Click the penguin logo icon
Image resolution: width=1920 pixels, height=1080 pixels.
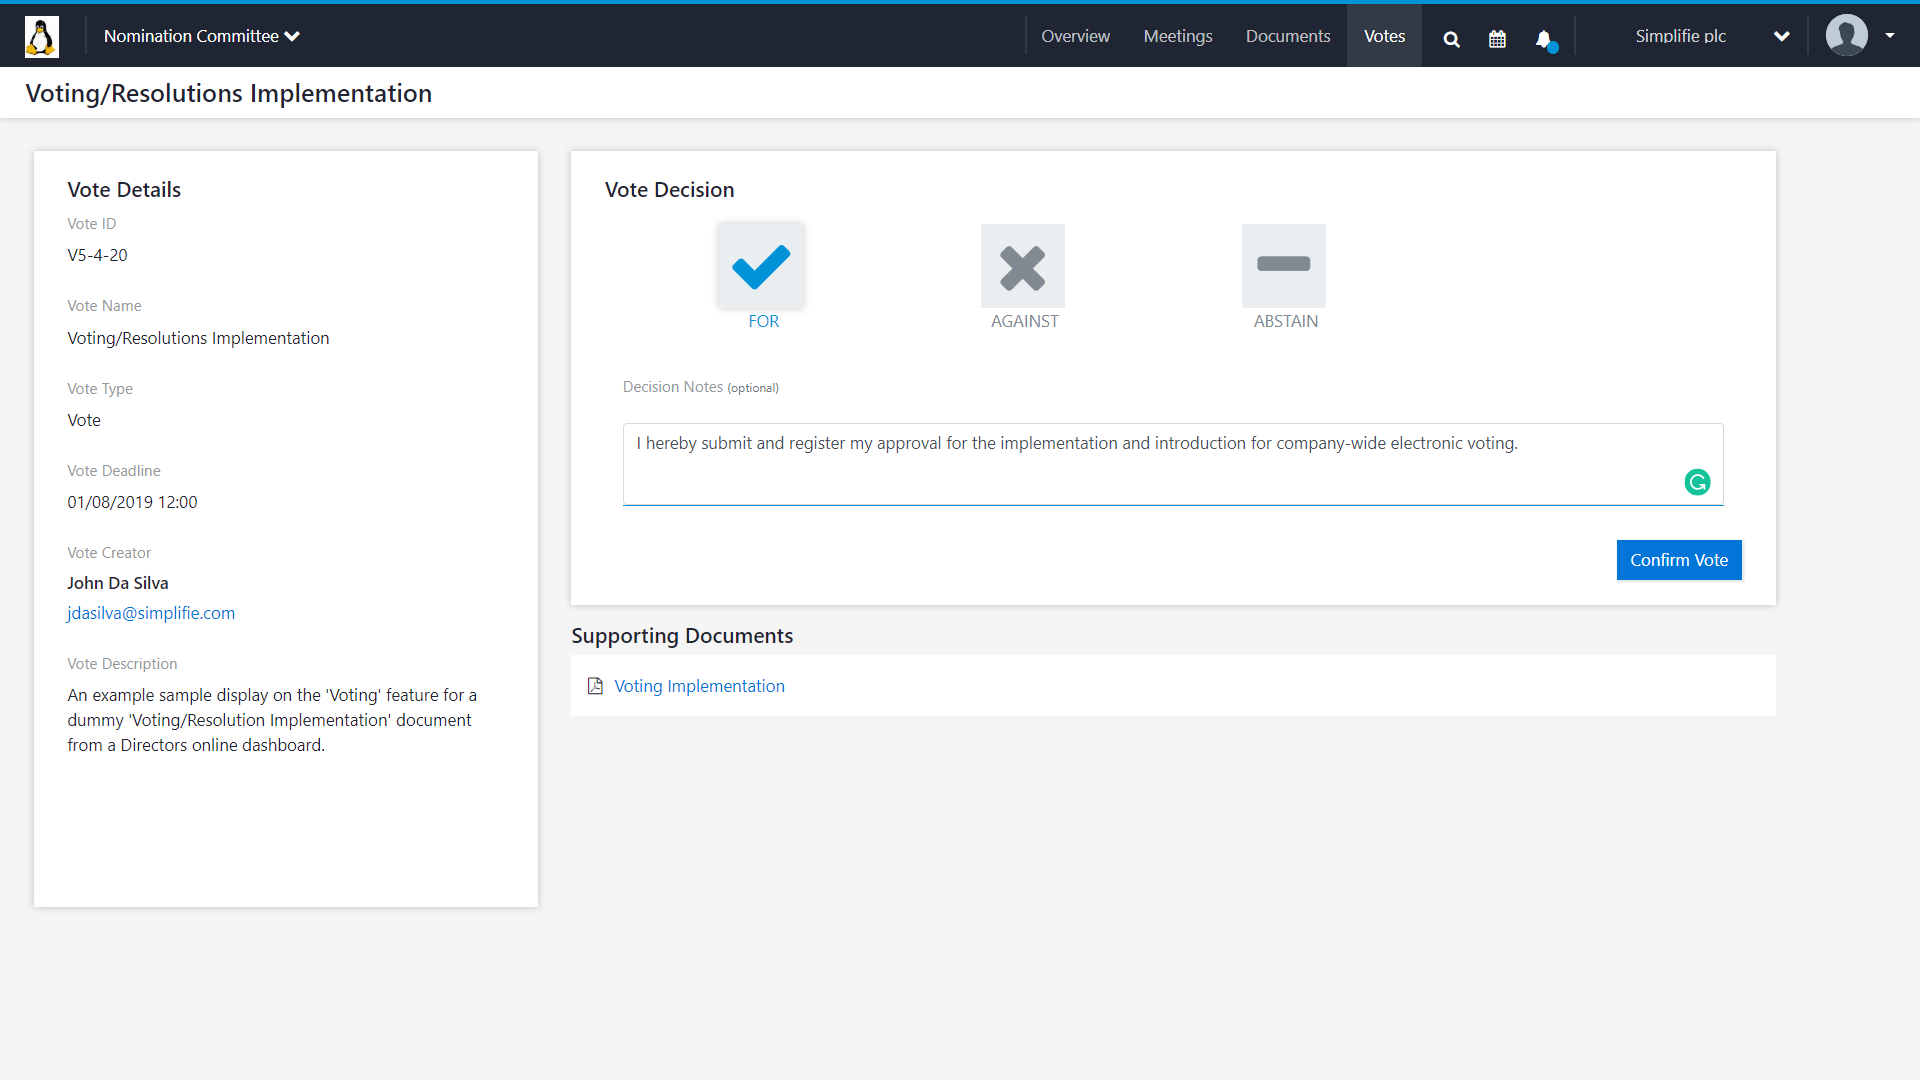(x=42, y=36)
